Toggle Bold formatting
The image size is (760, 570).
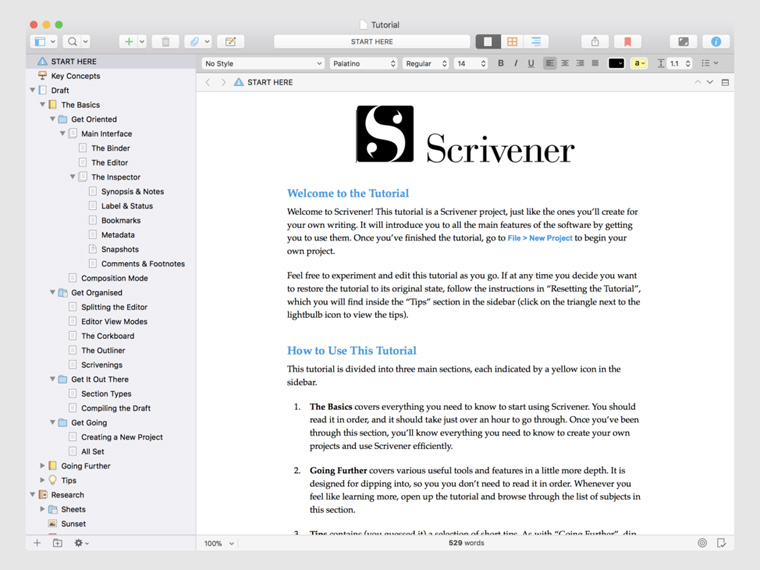pos(501,63)
